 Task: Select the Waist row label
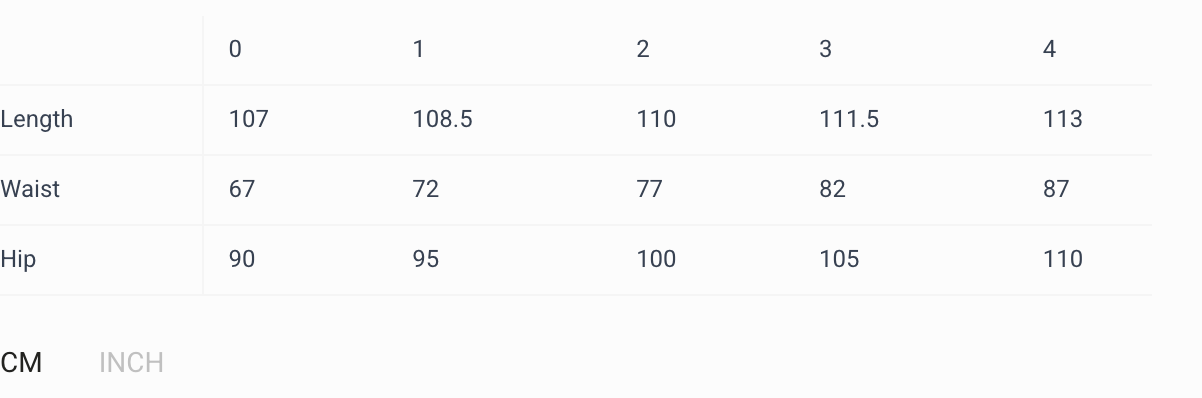pyautogui.click(x=30, y=189)
